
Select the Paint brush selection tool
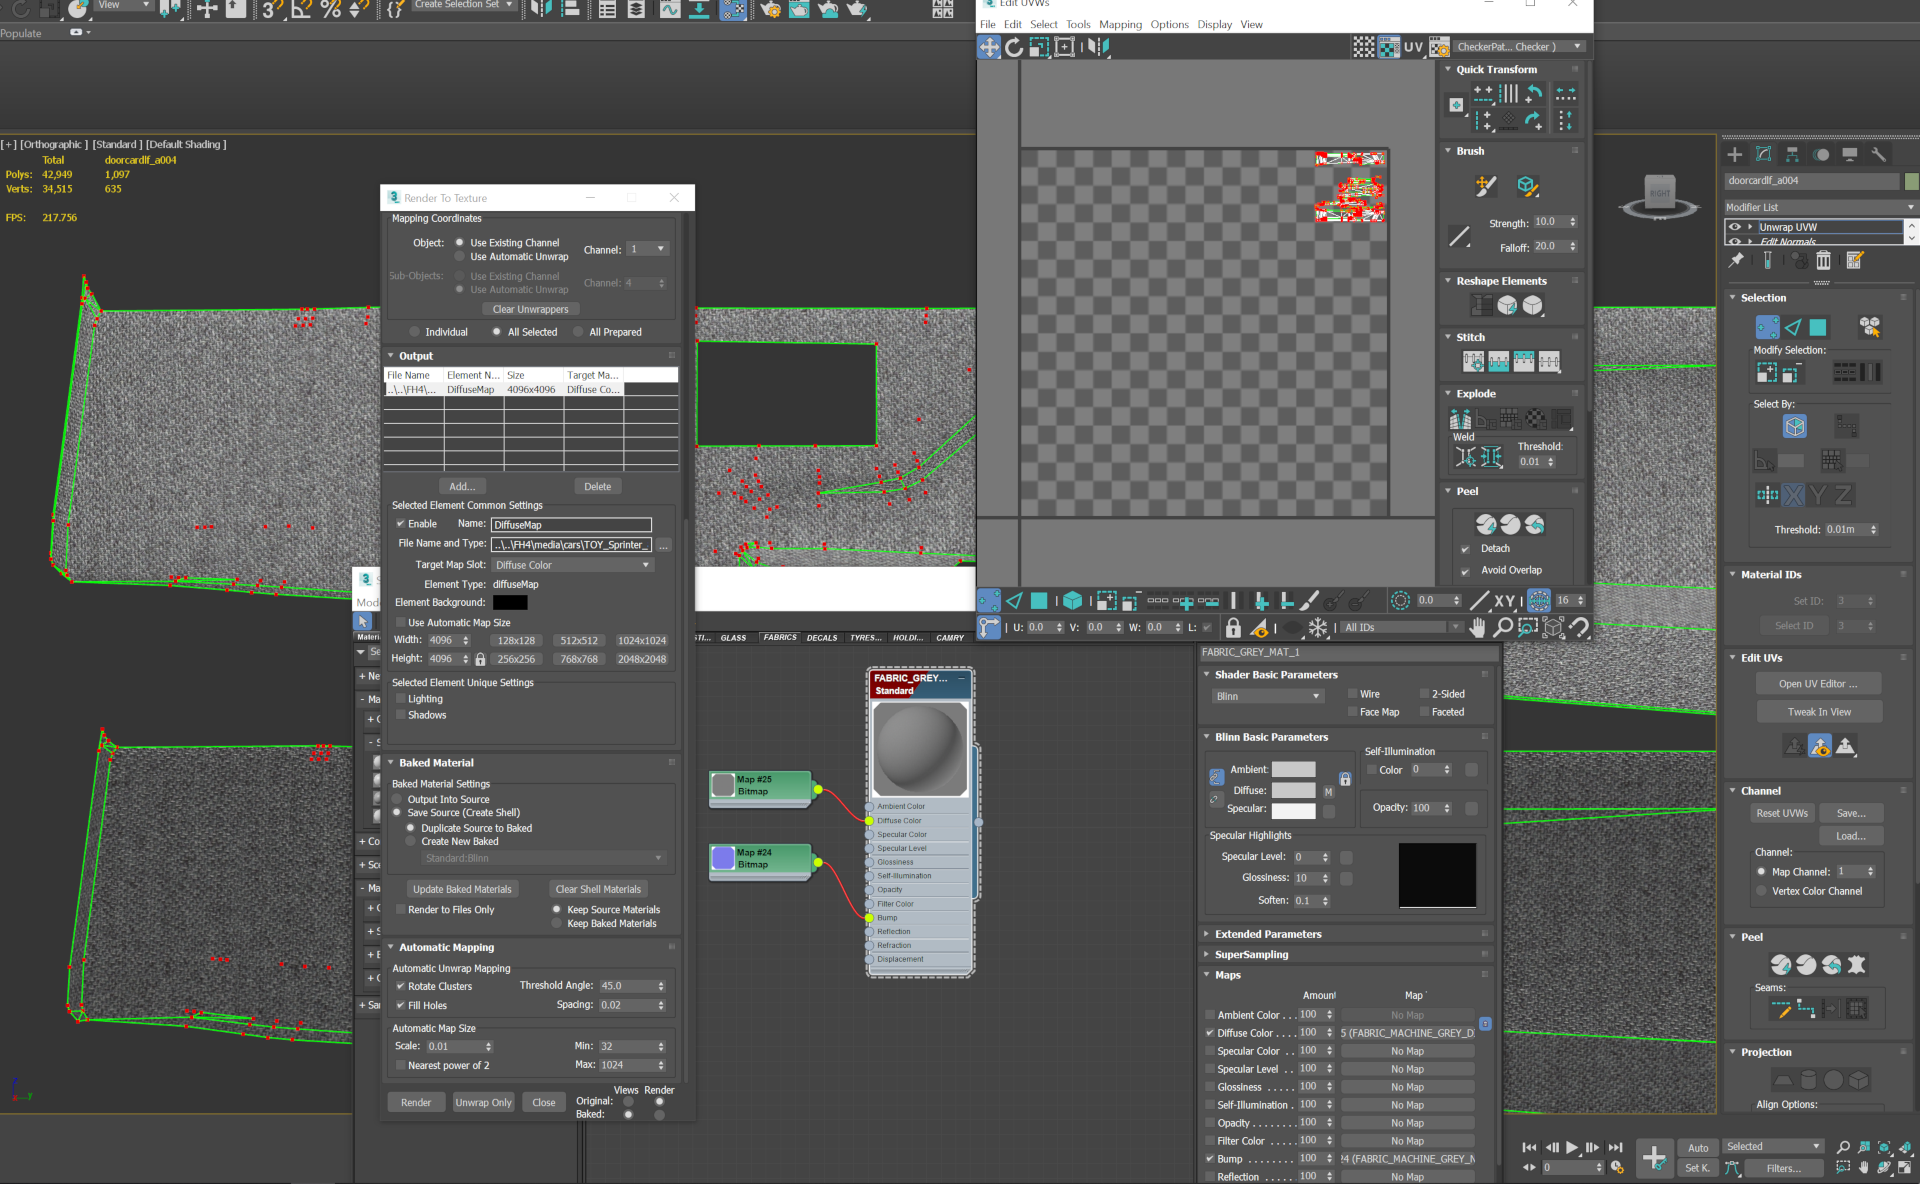coord(1311,601)
